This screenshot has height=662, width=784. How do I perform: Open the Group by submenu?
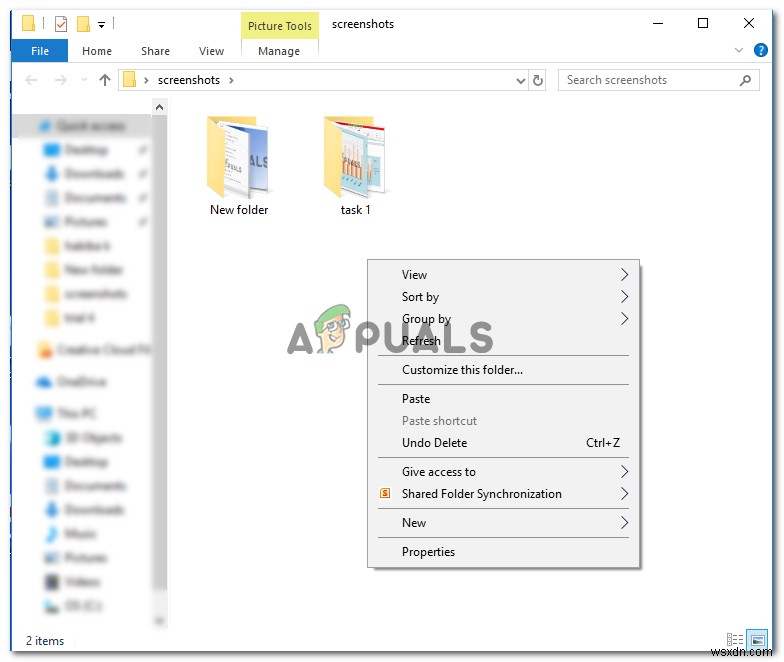[x=503, y=318]
